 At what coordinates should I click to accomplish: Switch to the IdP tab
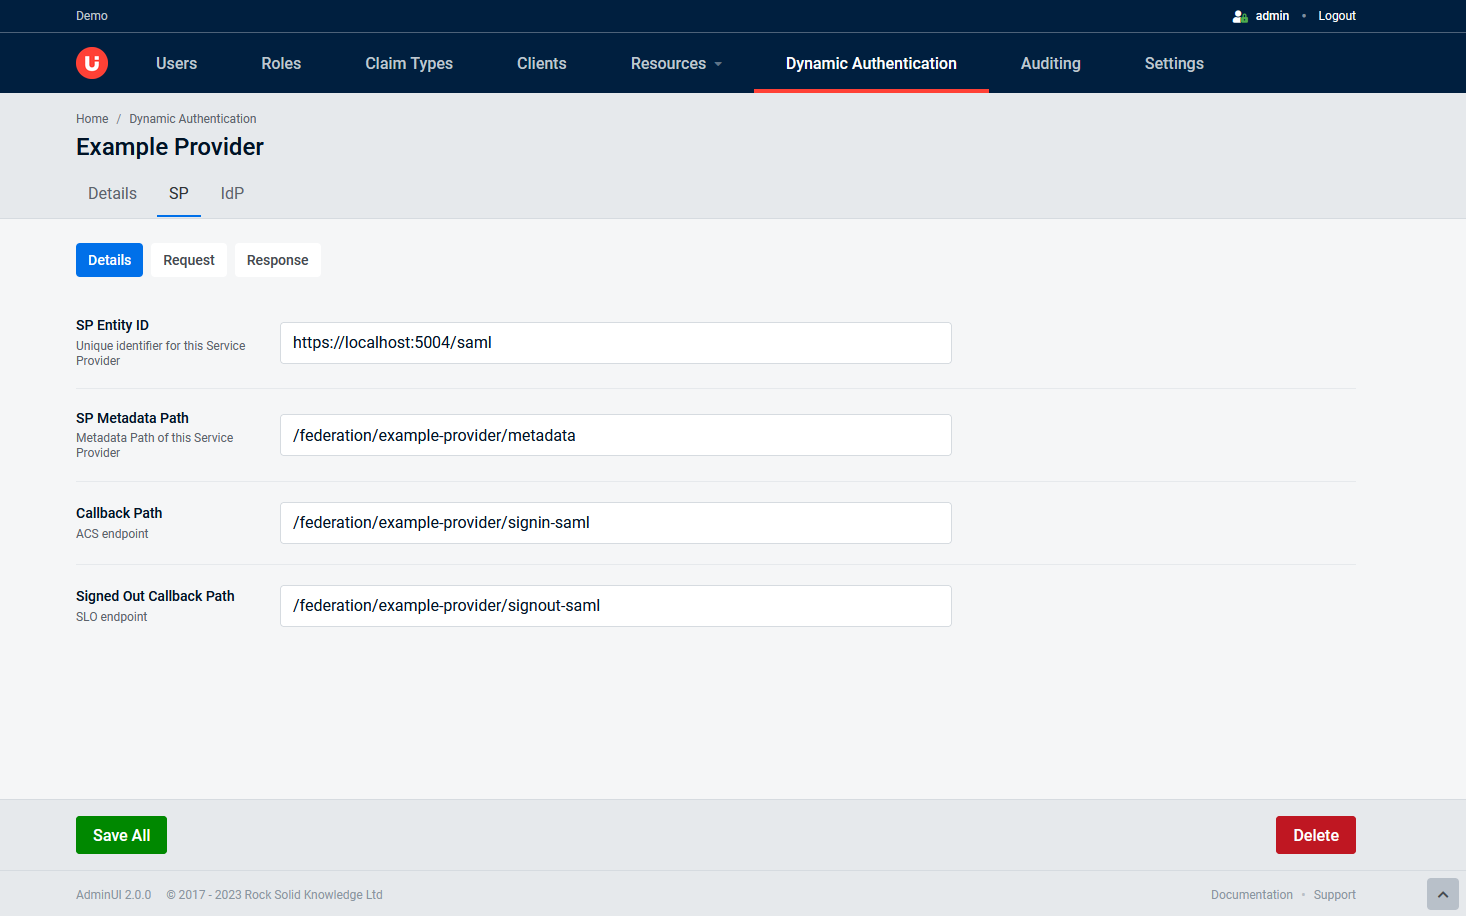tap(231, 193)
